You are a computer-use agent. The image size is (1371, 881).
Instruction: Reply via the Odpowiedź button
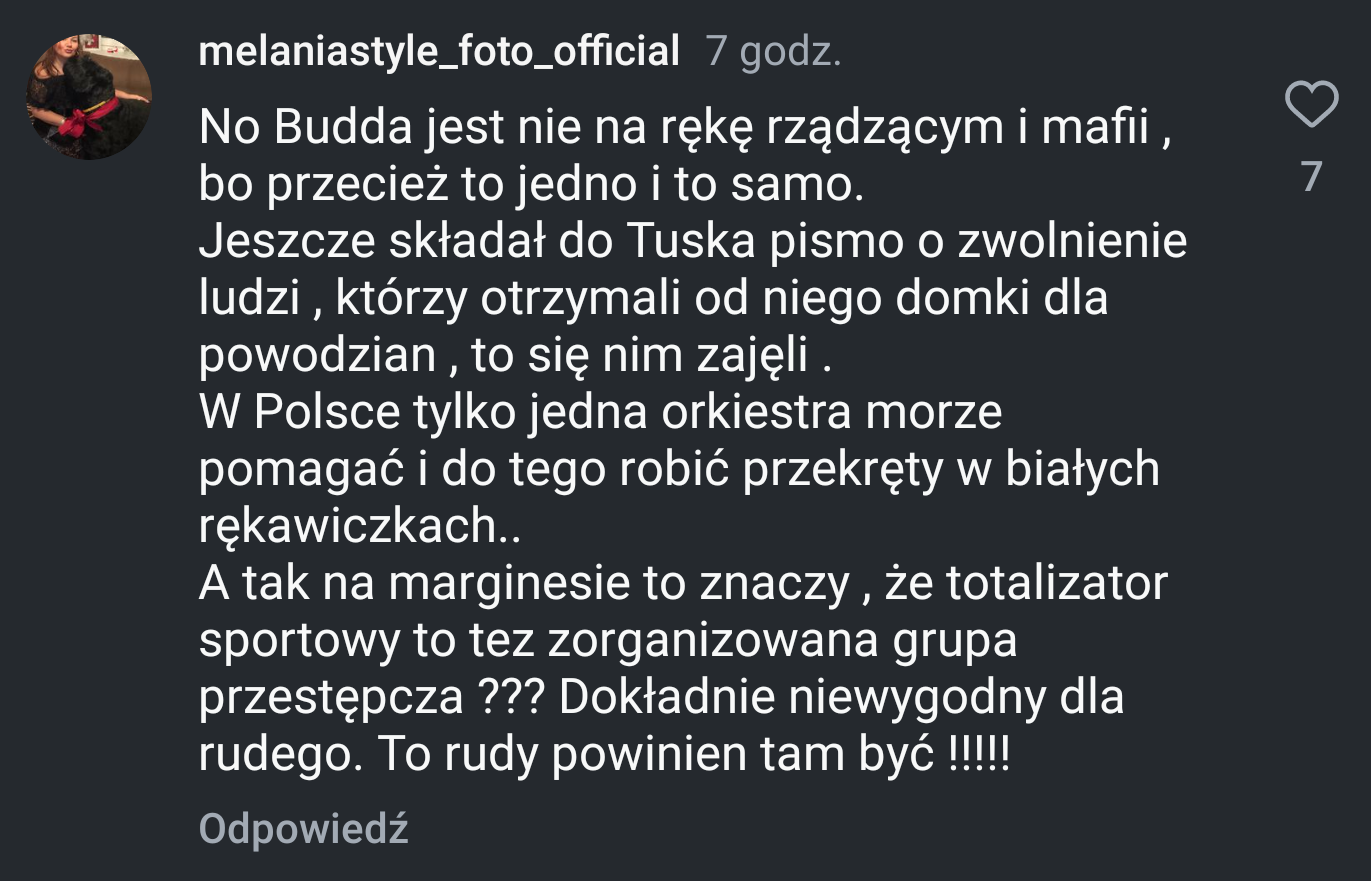303,829
